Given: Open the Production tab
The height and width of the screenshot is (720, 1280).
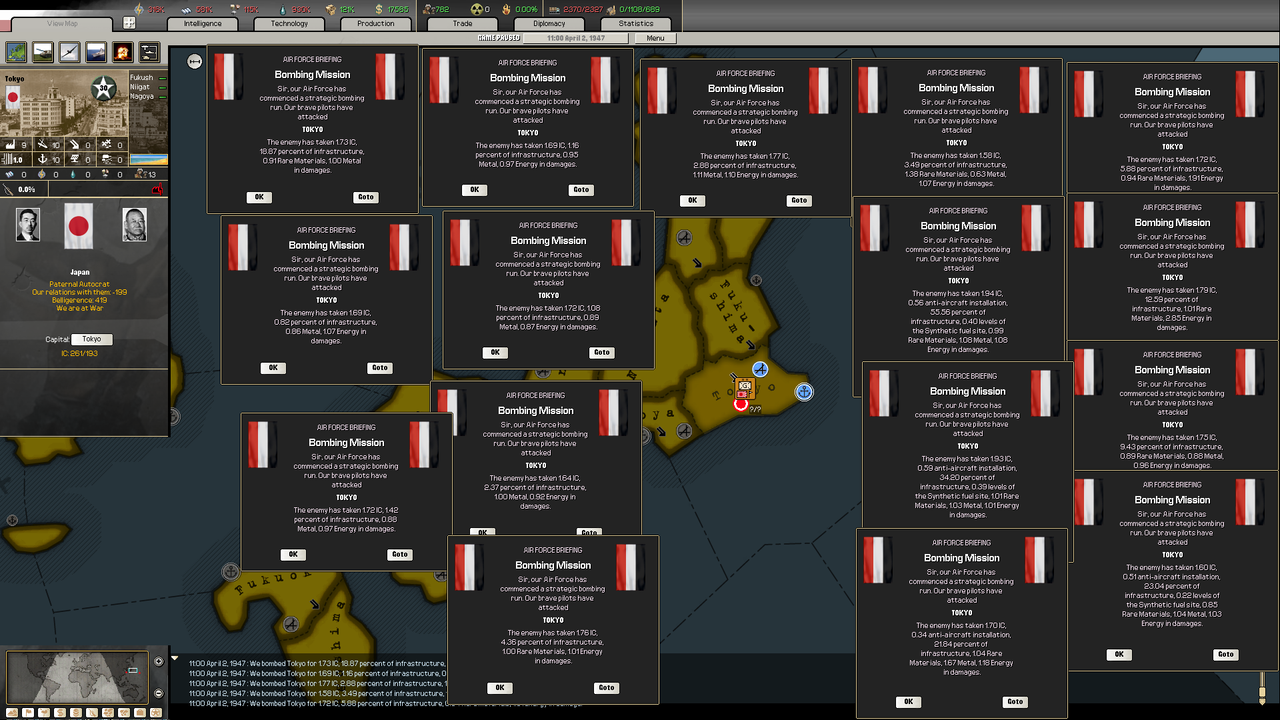Looking at the screenshot, I should point(376,23).
